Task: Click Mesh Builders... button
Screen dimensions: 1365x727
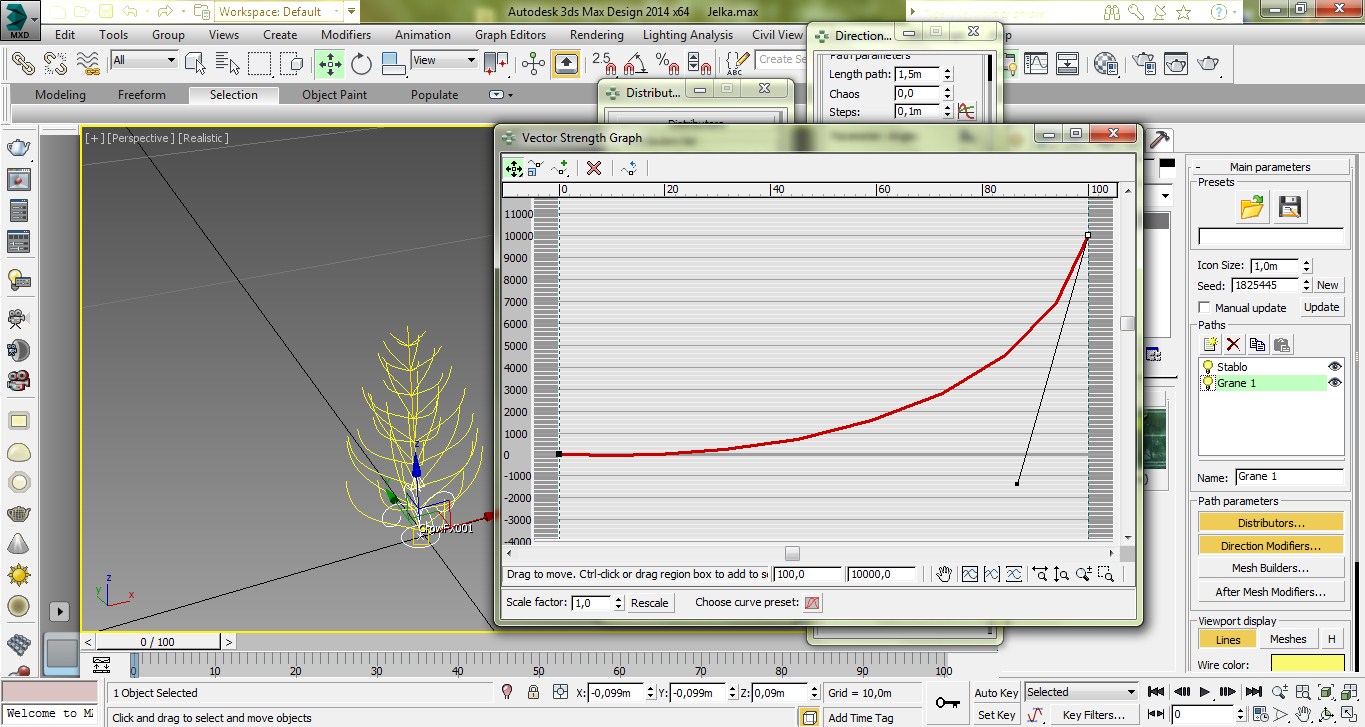Action: point(1271,568)
